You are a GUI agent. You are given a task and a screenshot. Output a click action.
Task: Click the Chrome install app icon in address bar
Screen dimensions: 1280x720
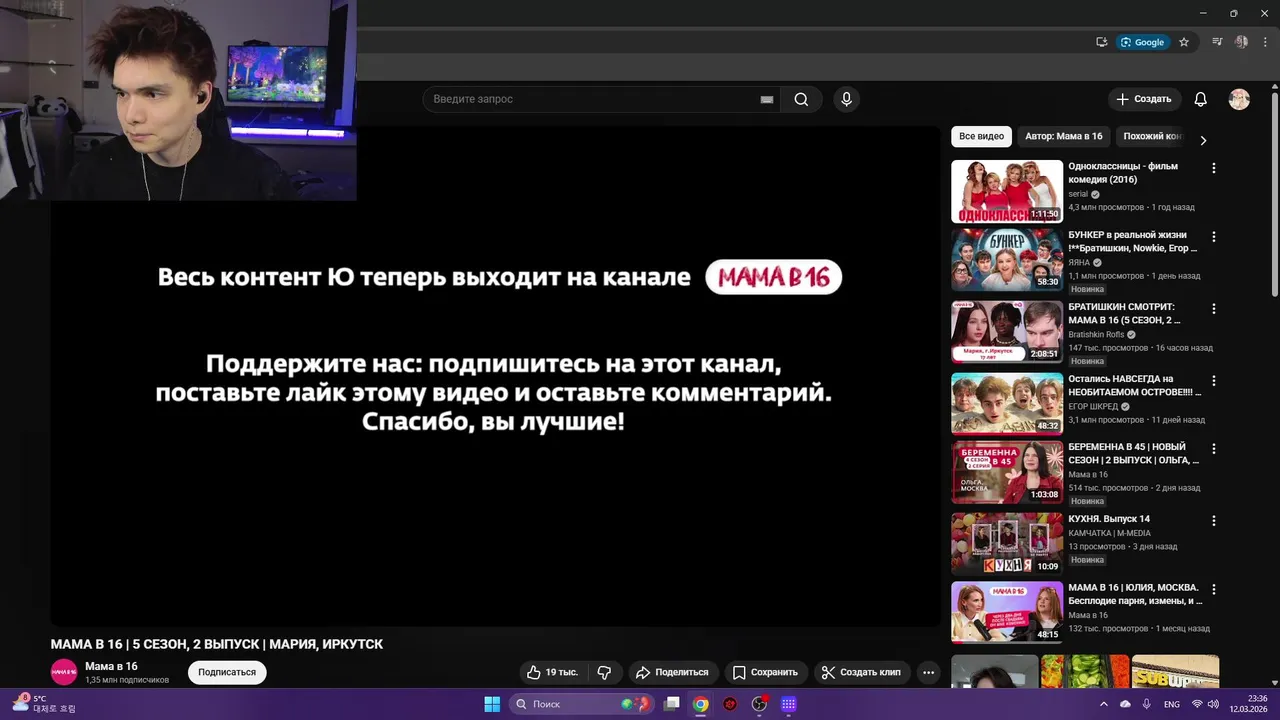point(1101,42)
